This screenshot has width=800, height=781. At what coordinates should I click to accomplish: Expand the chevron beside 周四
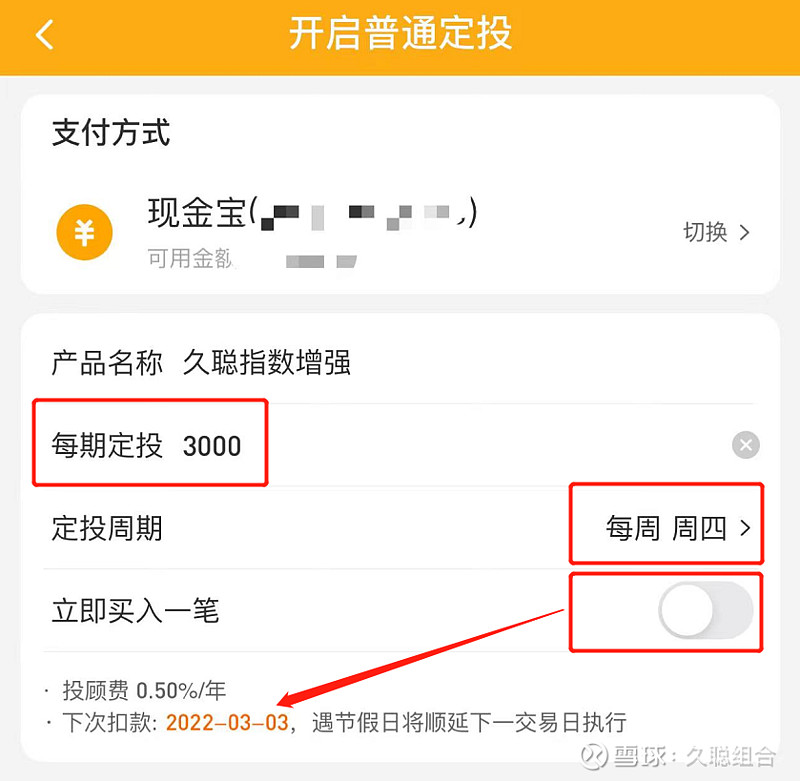[x=745, y=528]
